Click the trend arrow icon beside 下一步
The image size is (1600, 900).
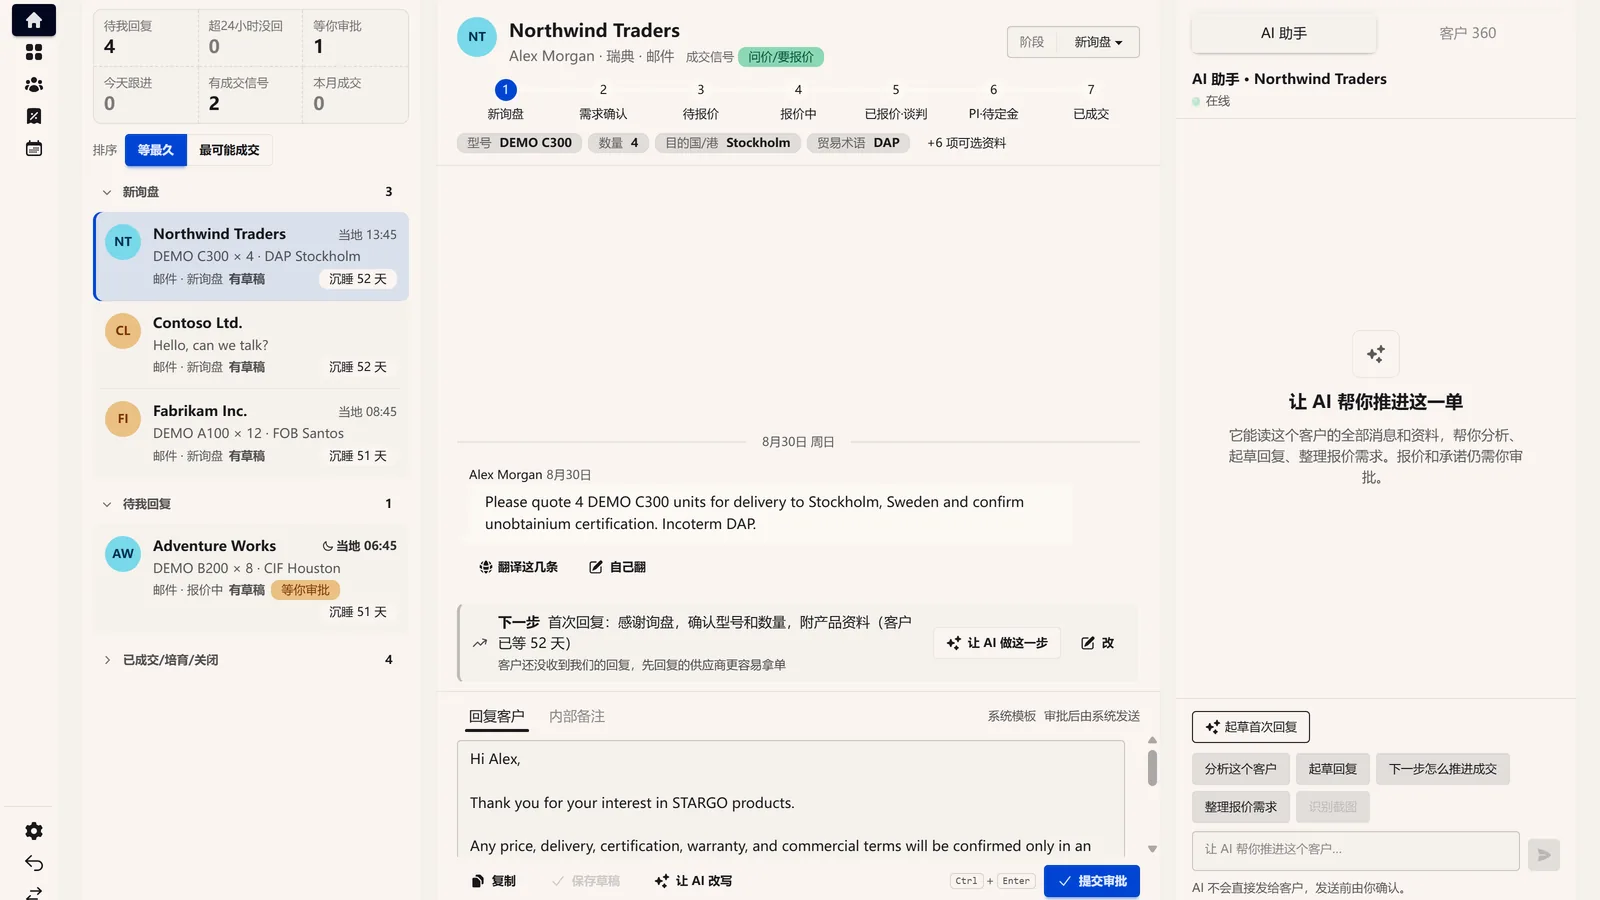tap(480, 643)
